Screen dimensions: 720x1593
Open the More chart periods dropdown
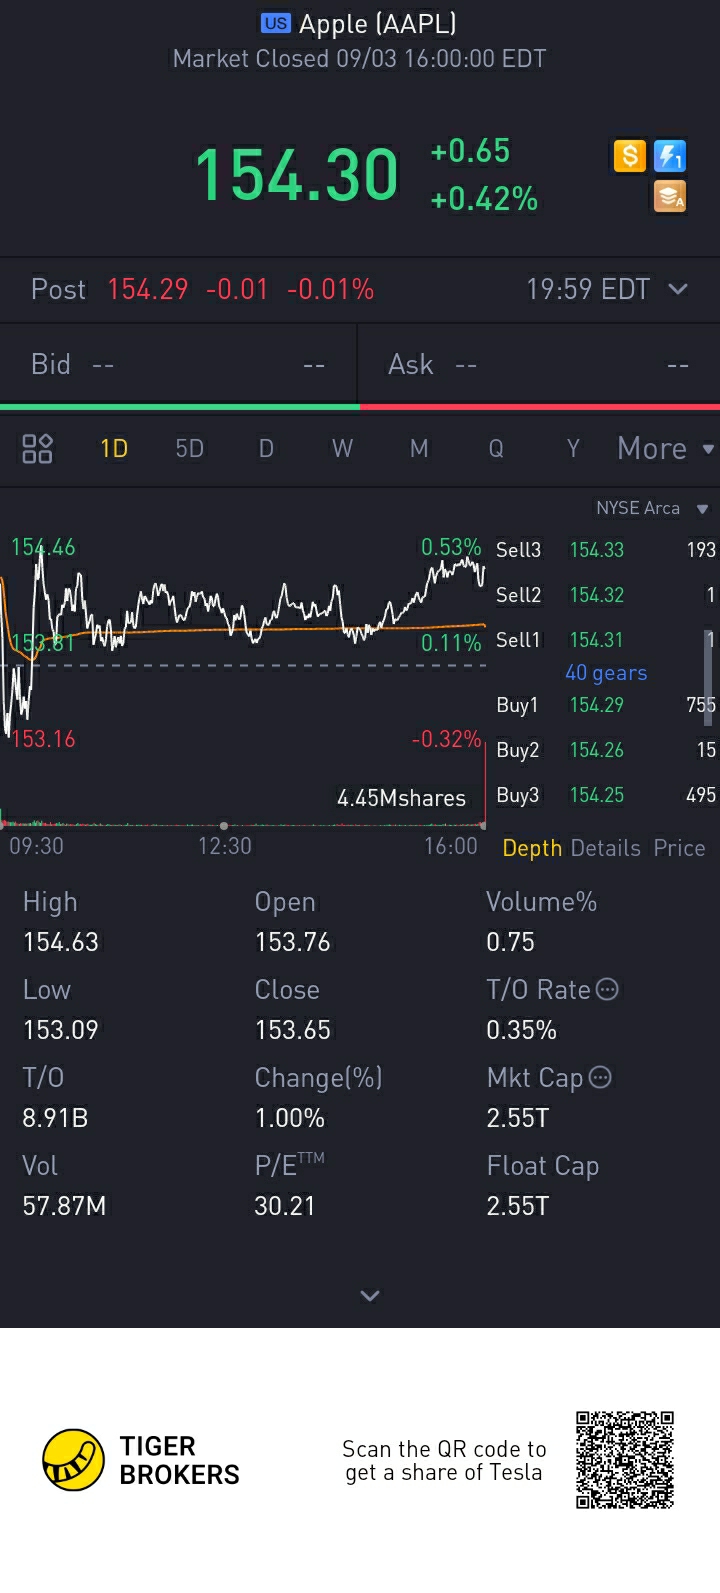[x=666, y=448]
